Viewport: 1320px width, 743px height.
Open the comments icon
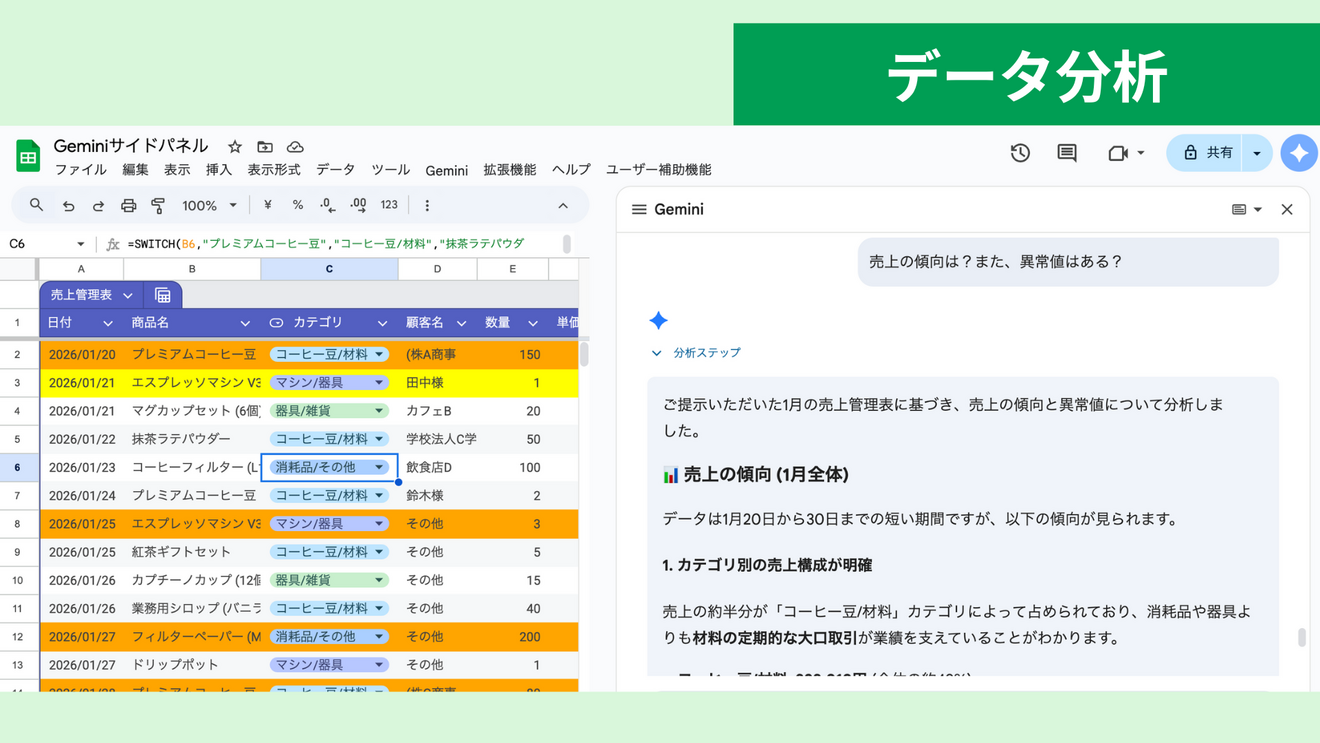click(1067, 153)
